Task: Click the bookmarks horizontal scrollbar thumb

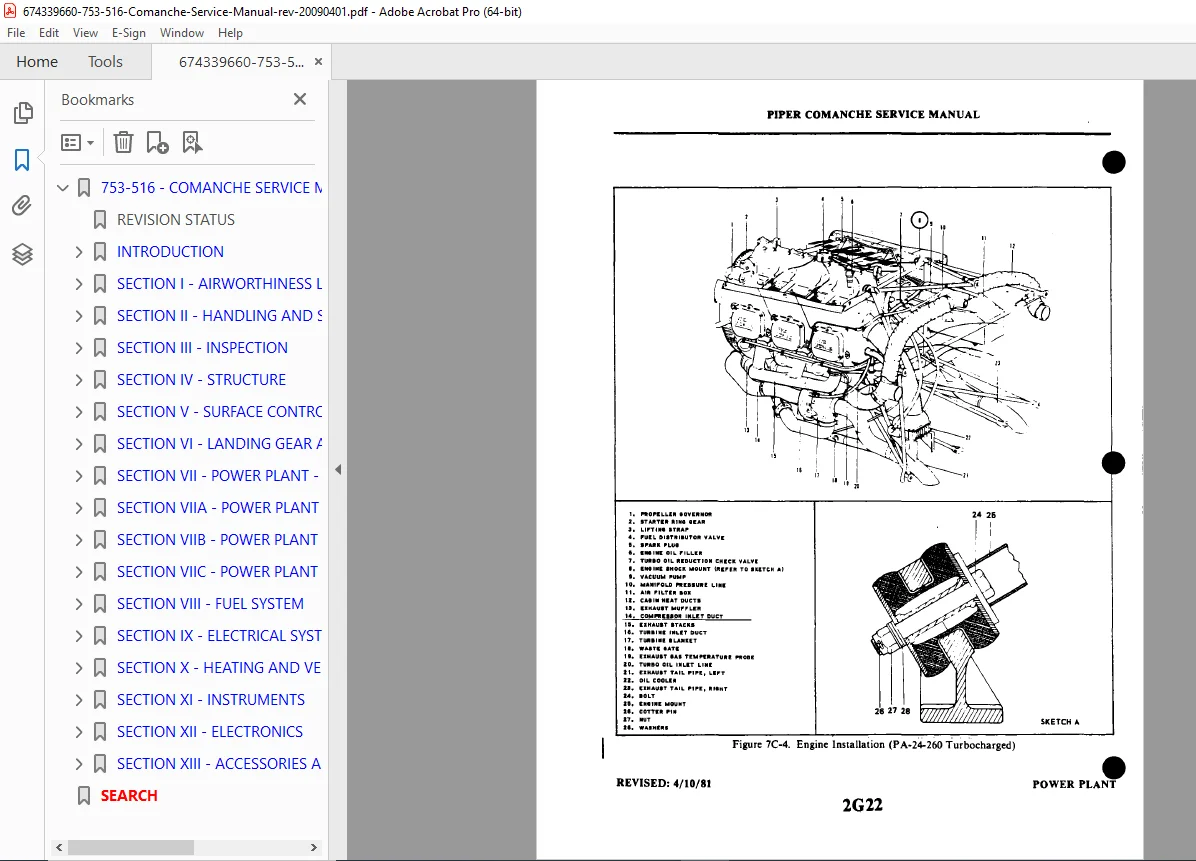Action: coord(130,847)
